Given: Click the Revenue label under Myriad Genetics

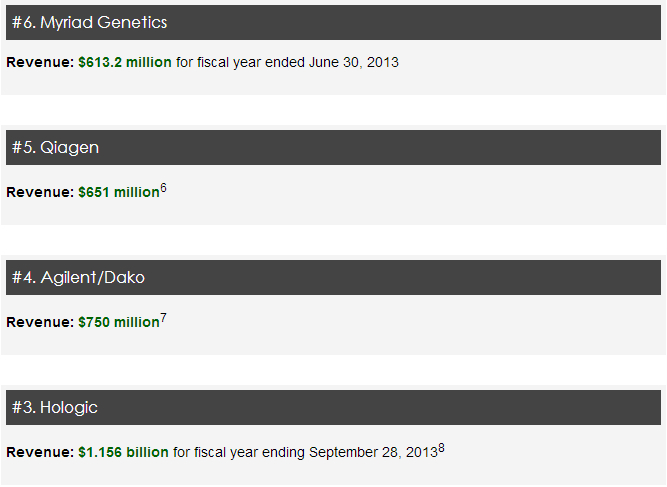Looking at the screenshot, I should (40, 63).
